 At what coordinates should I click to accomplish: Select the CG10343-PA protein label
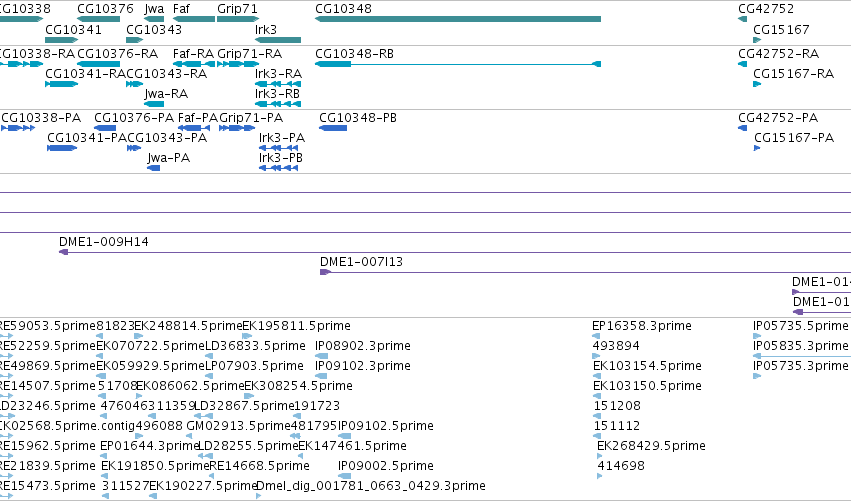tap(167, 138)
